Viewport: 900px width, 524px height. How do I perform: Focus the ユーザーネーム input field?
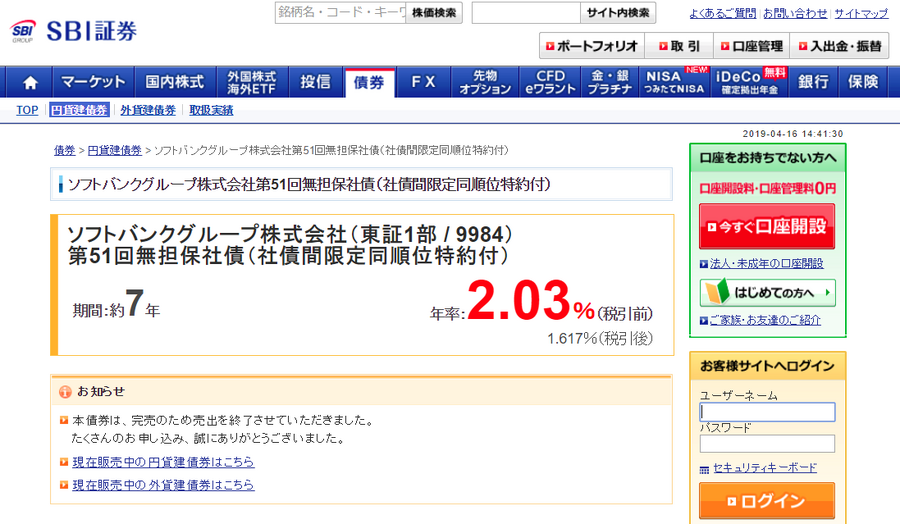click(767, 412)
